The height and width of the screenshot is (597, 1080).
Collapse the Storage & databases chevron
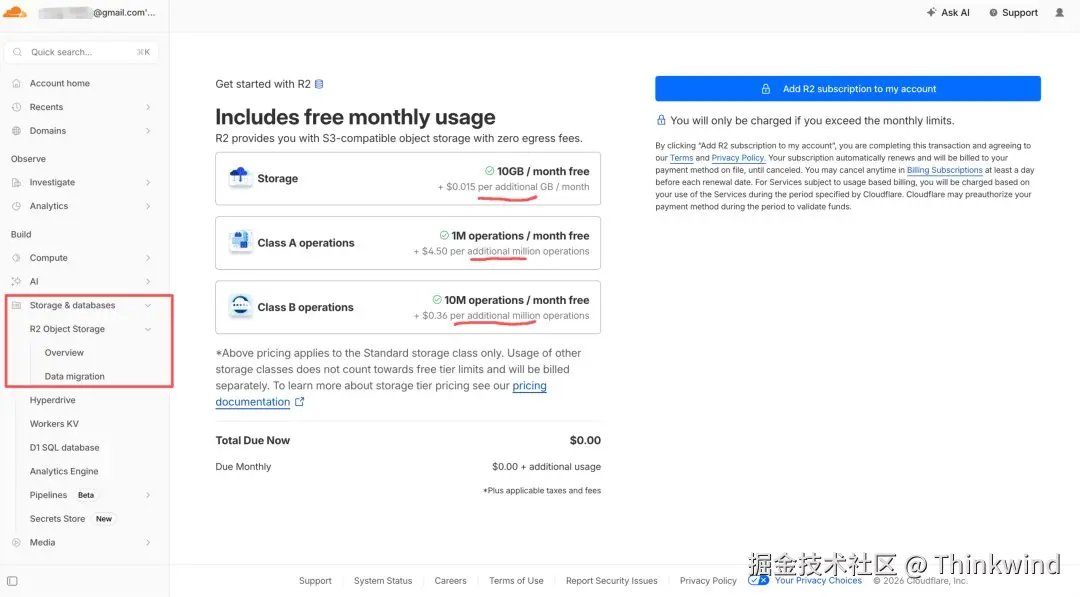148,305
